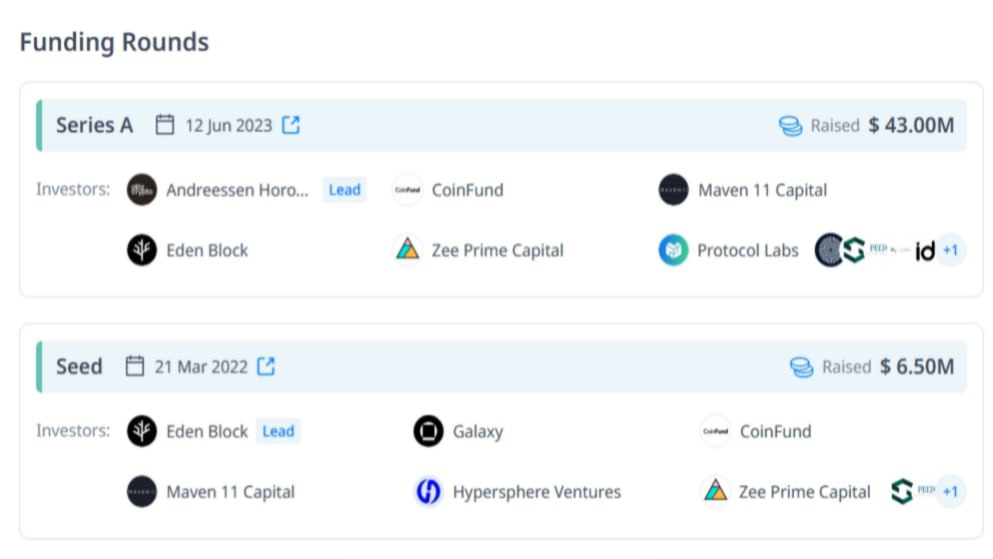The height and width of the screenshot is (559, 993).
Task: Expand the +1 more investors in Series A
Action: [x=951, y=250]
